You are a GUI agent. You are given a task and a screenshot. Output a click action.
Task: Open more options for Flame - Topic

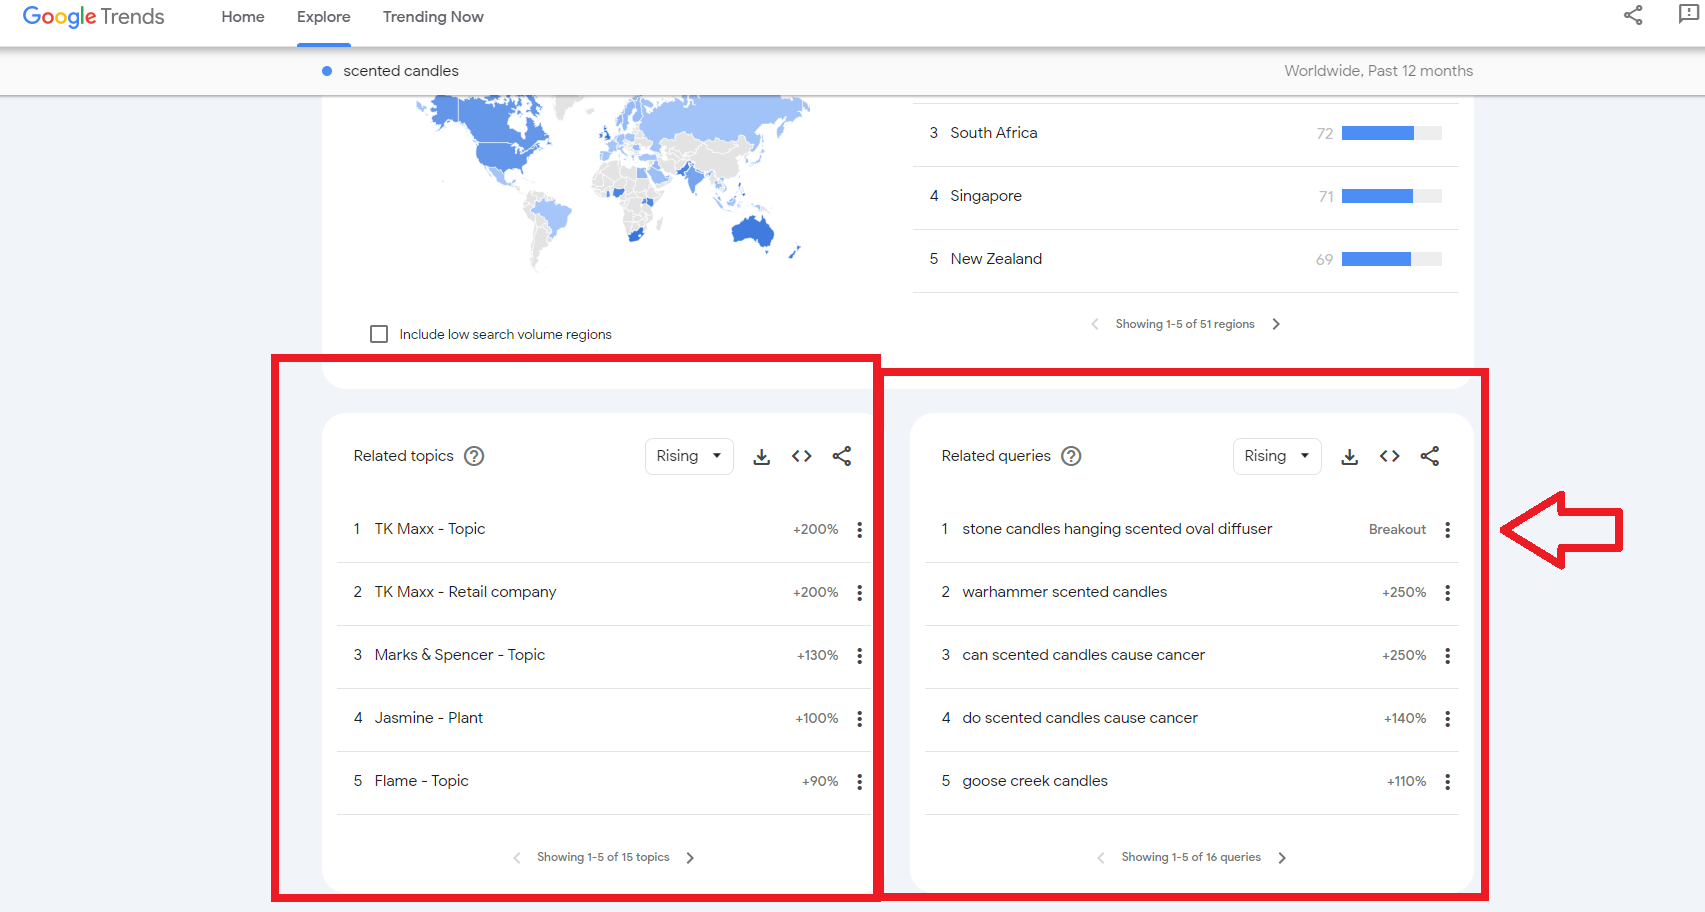click(x=859, y=782)
